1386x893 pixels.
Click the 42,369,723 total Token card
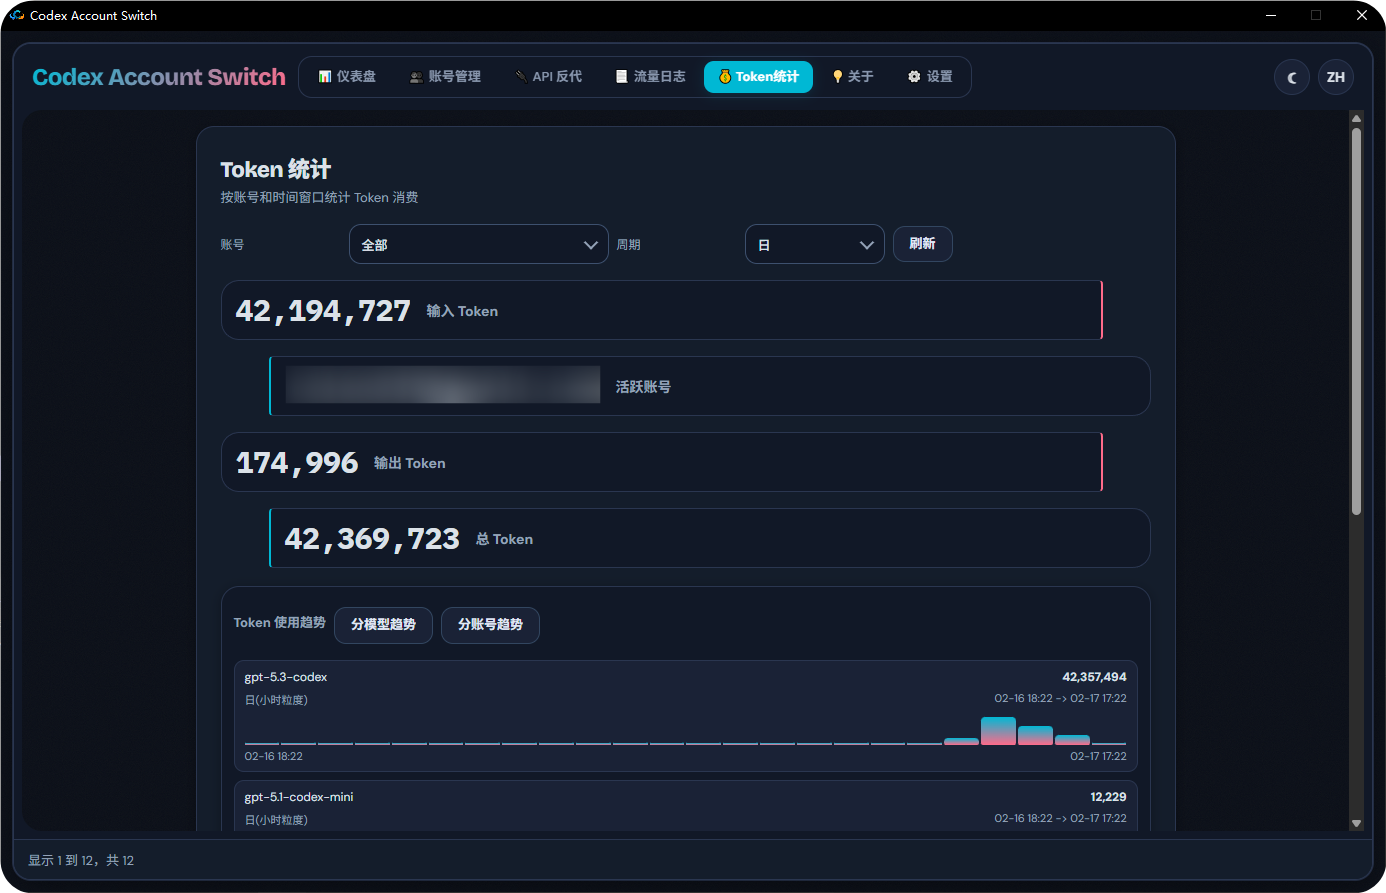710,538
